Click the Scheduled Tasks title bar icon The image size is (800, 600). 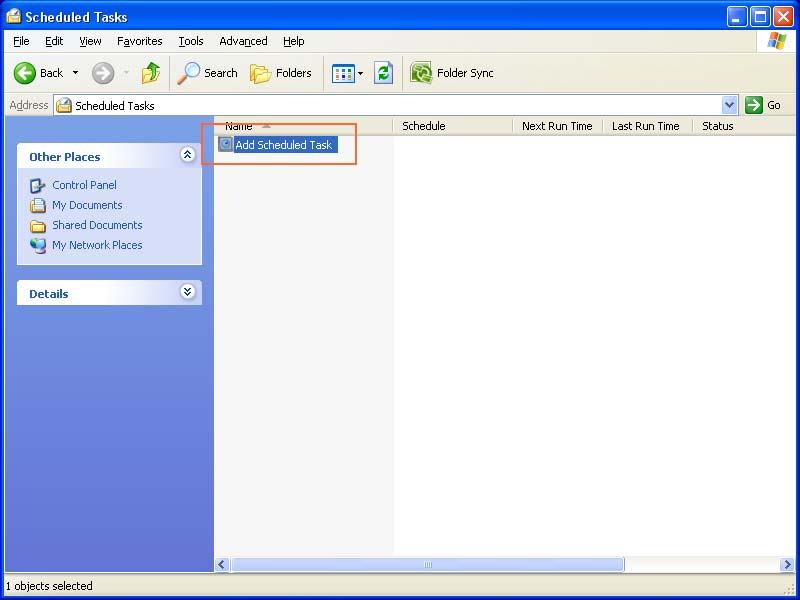tap(14, 17)
